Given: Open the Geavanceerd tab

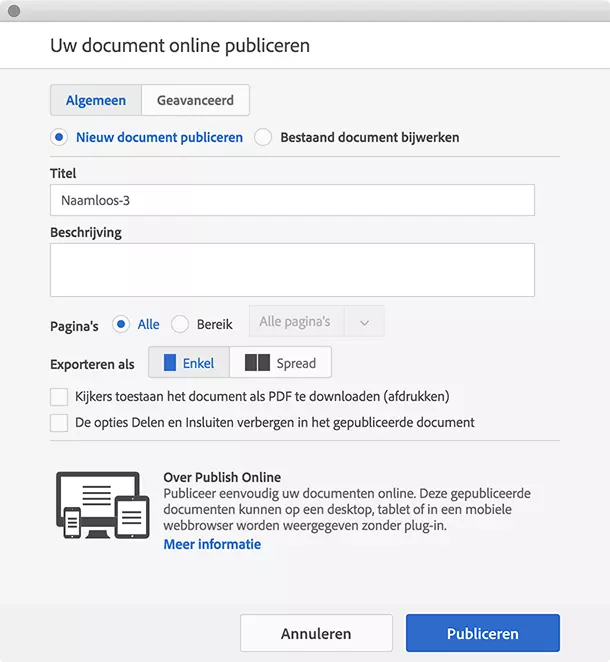Looking at the screenshot, I should pyautogui.click(x=195, y=100).
